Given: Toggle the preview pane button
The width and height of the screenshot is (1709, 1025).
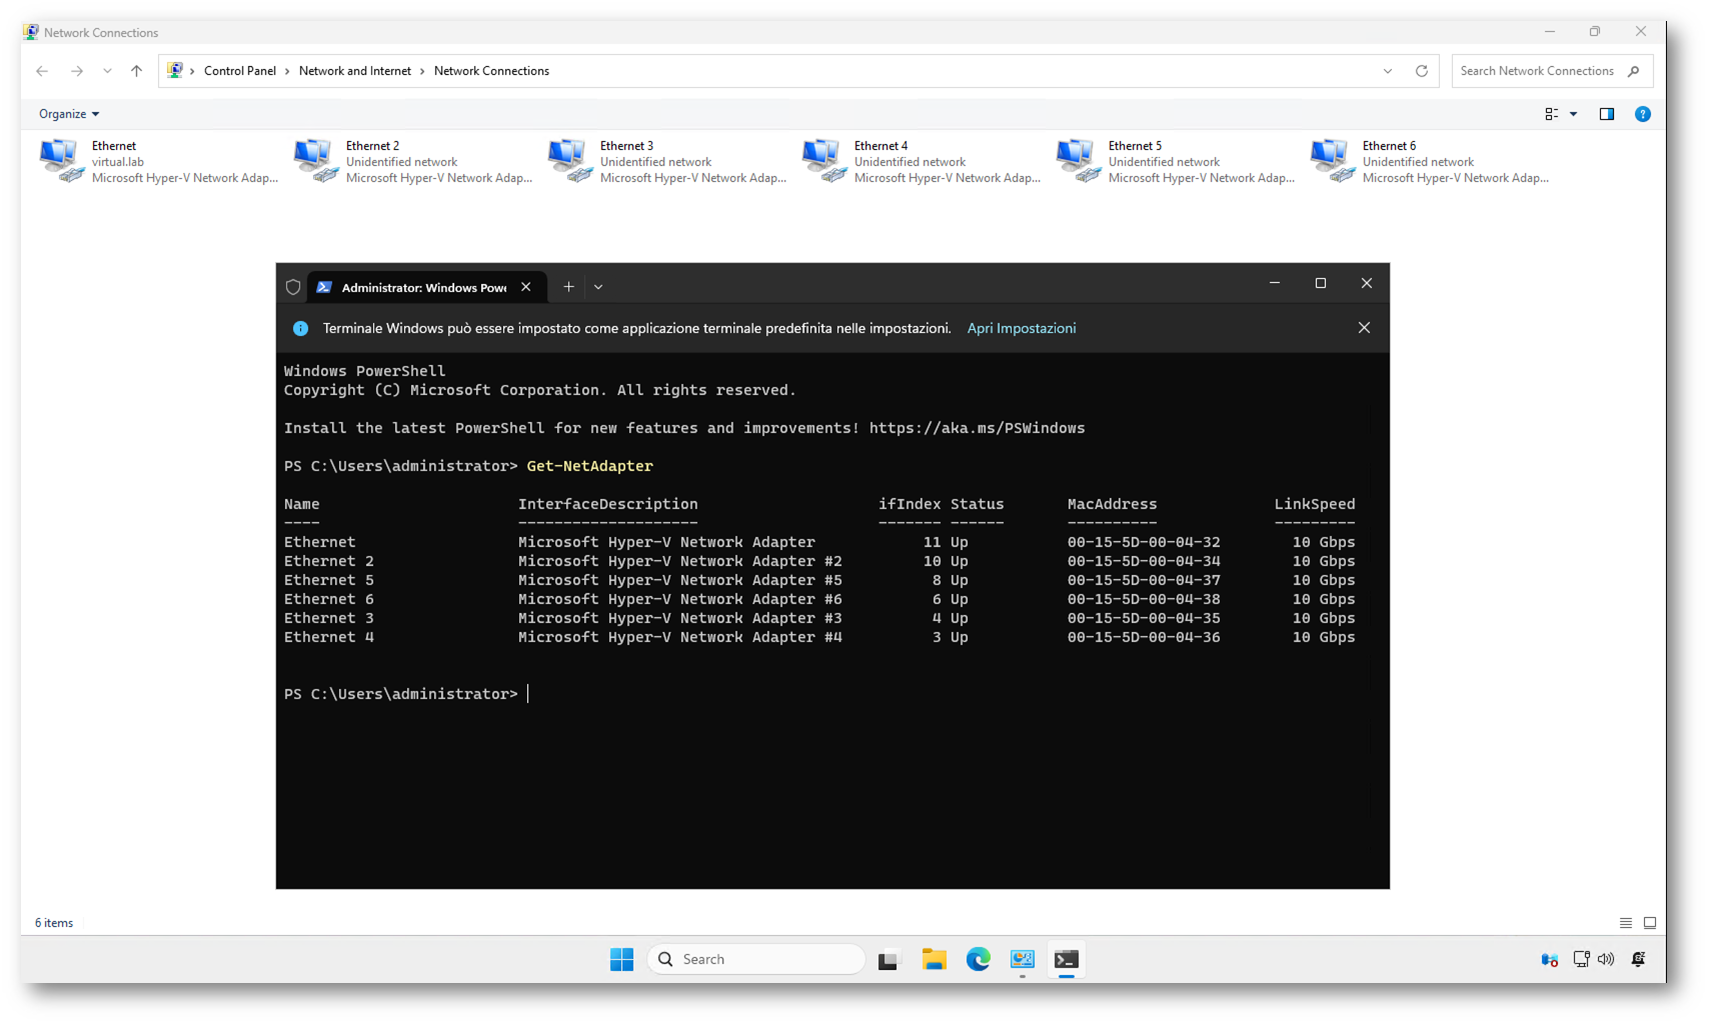Looking at the screenshot, I should tap(1606, 114).
